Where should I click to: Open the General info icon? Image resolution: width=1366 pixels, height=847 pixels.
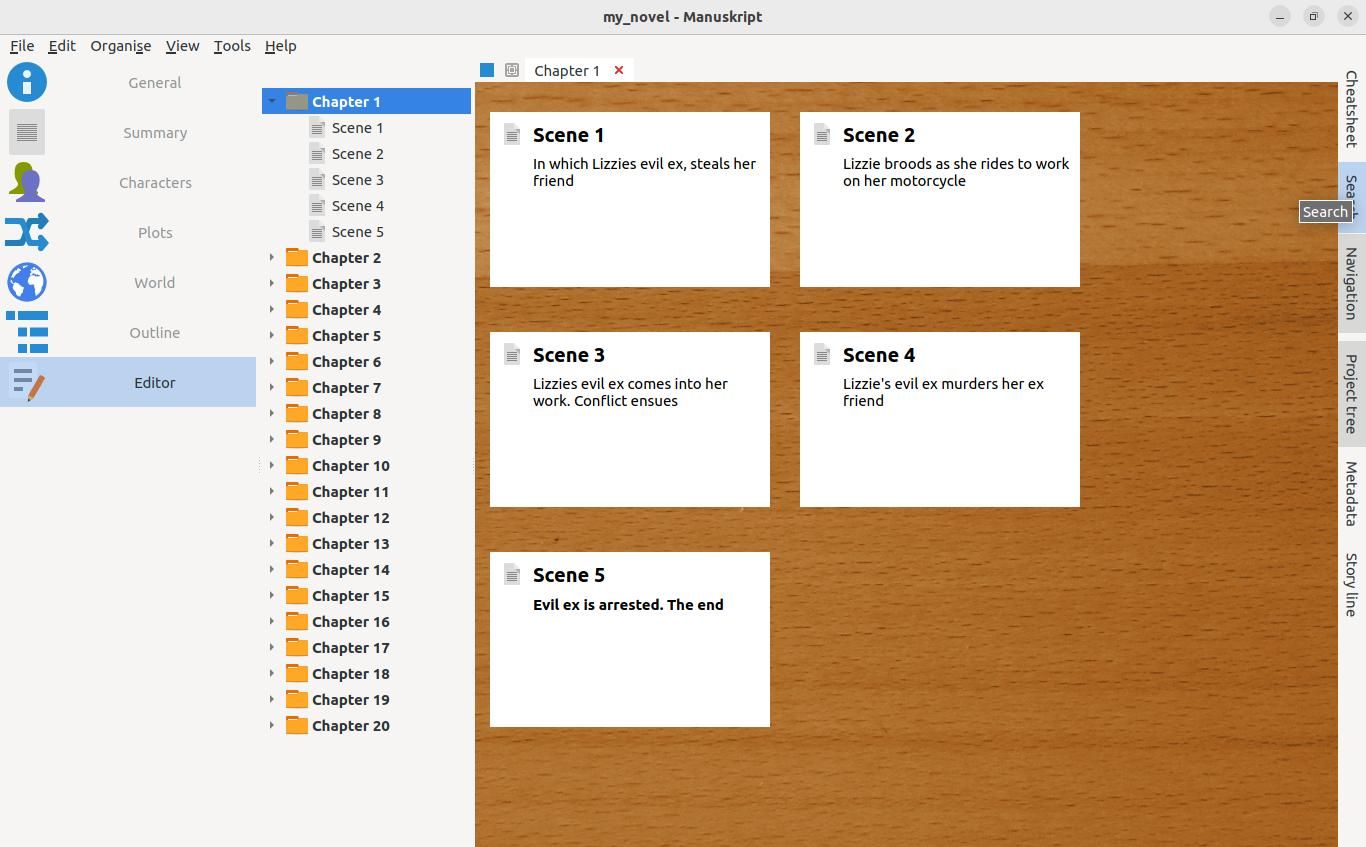[27, 82]
